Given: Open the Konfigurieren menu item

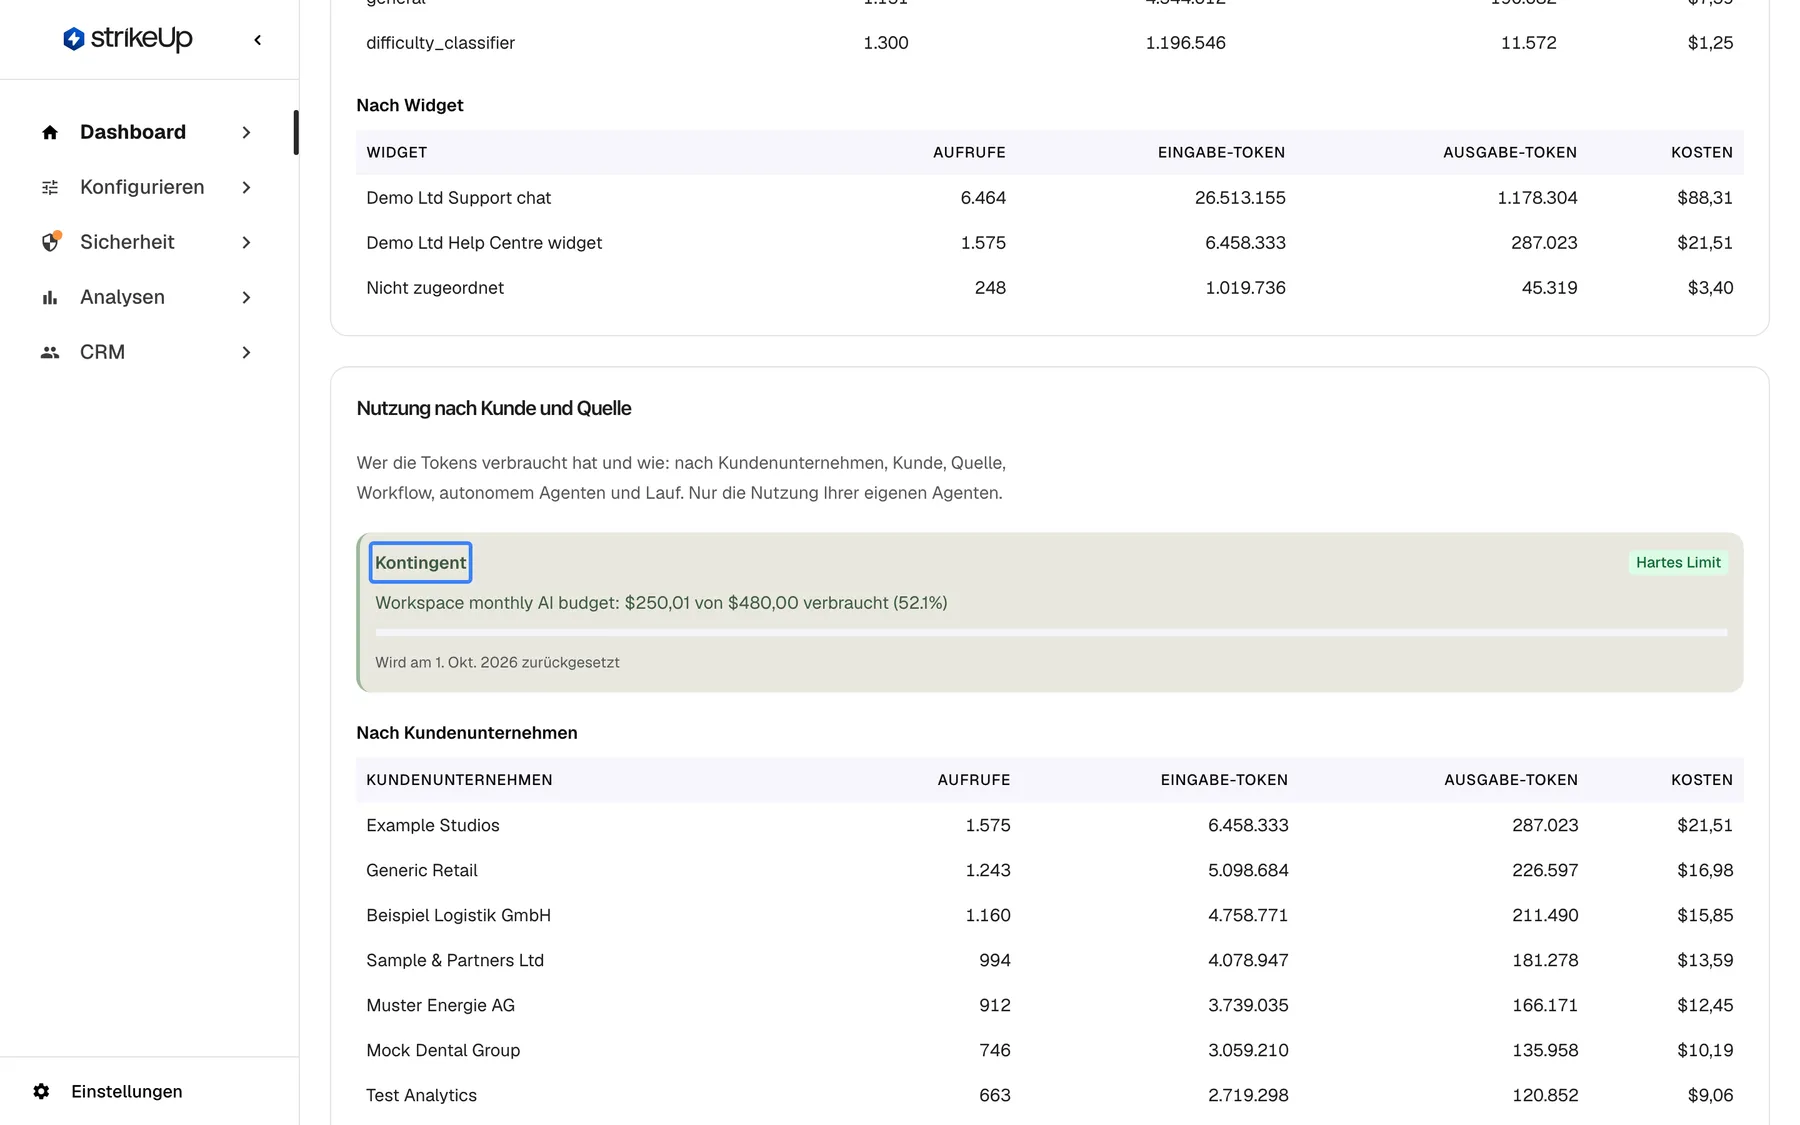Looking at the screenshot, I should (x=148, y=187).
